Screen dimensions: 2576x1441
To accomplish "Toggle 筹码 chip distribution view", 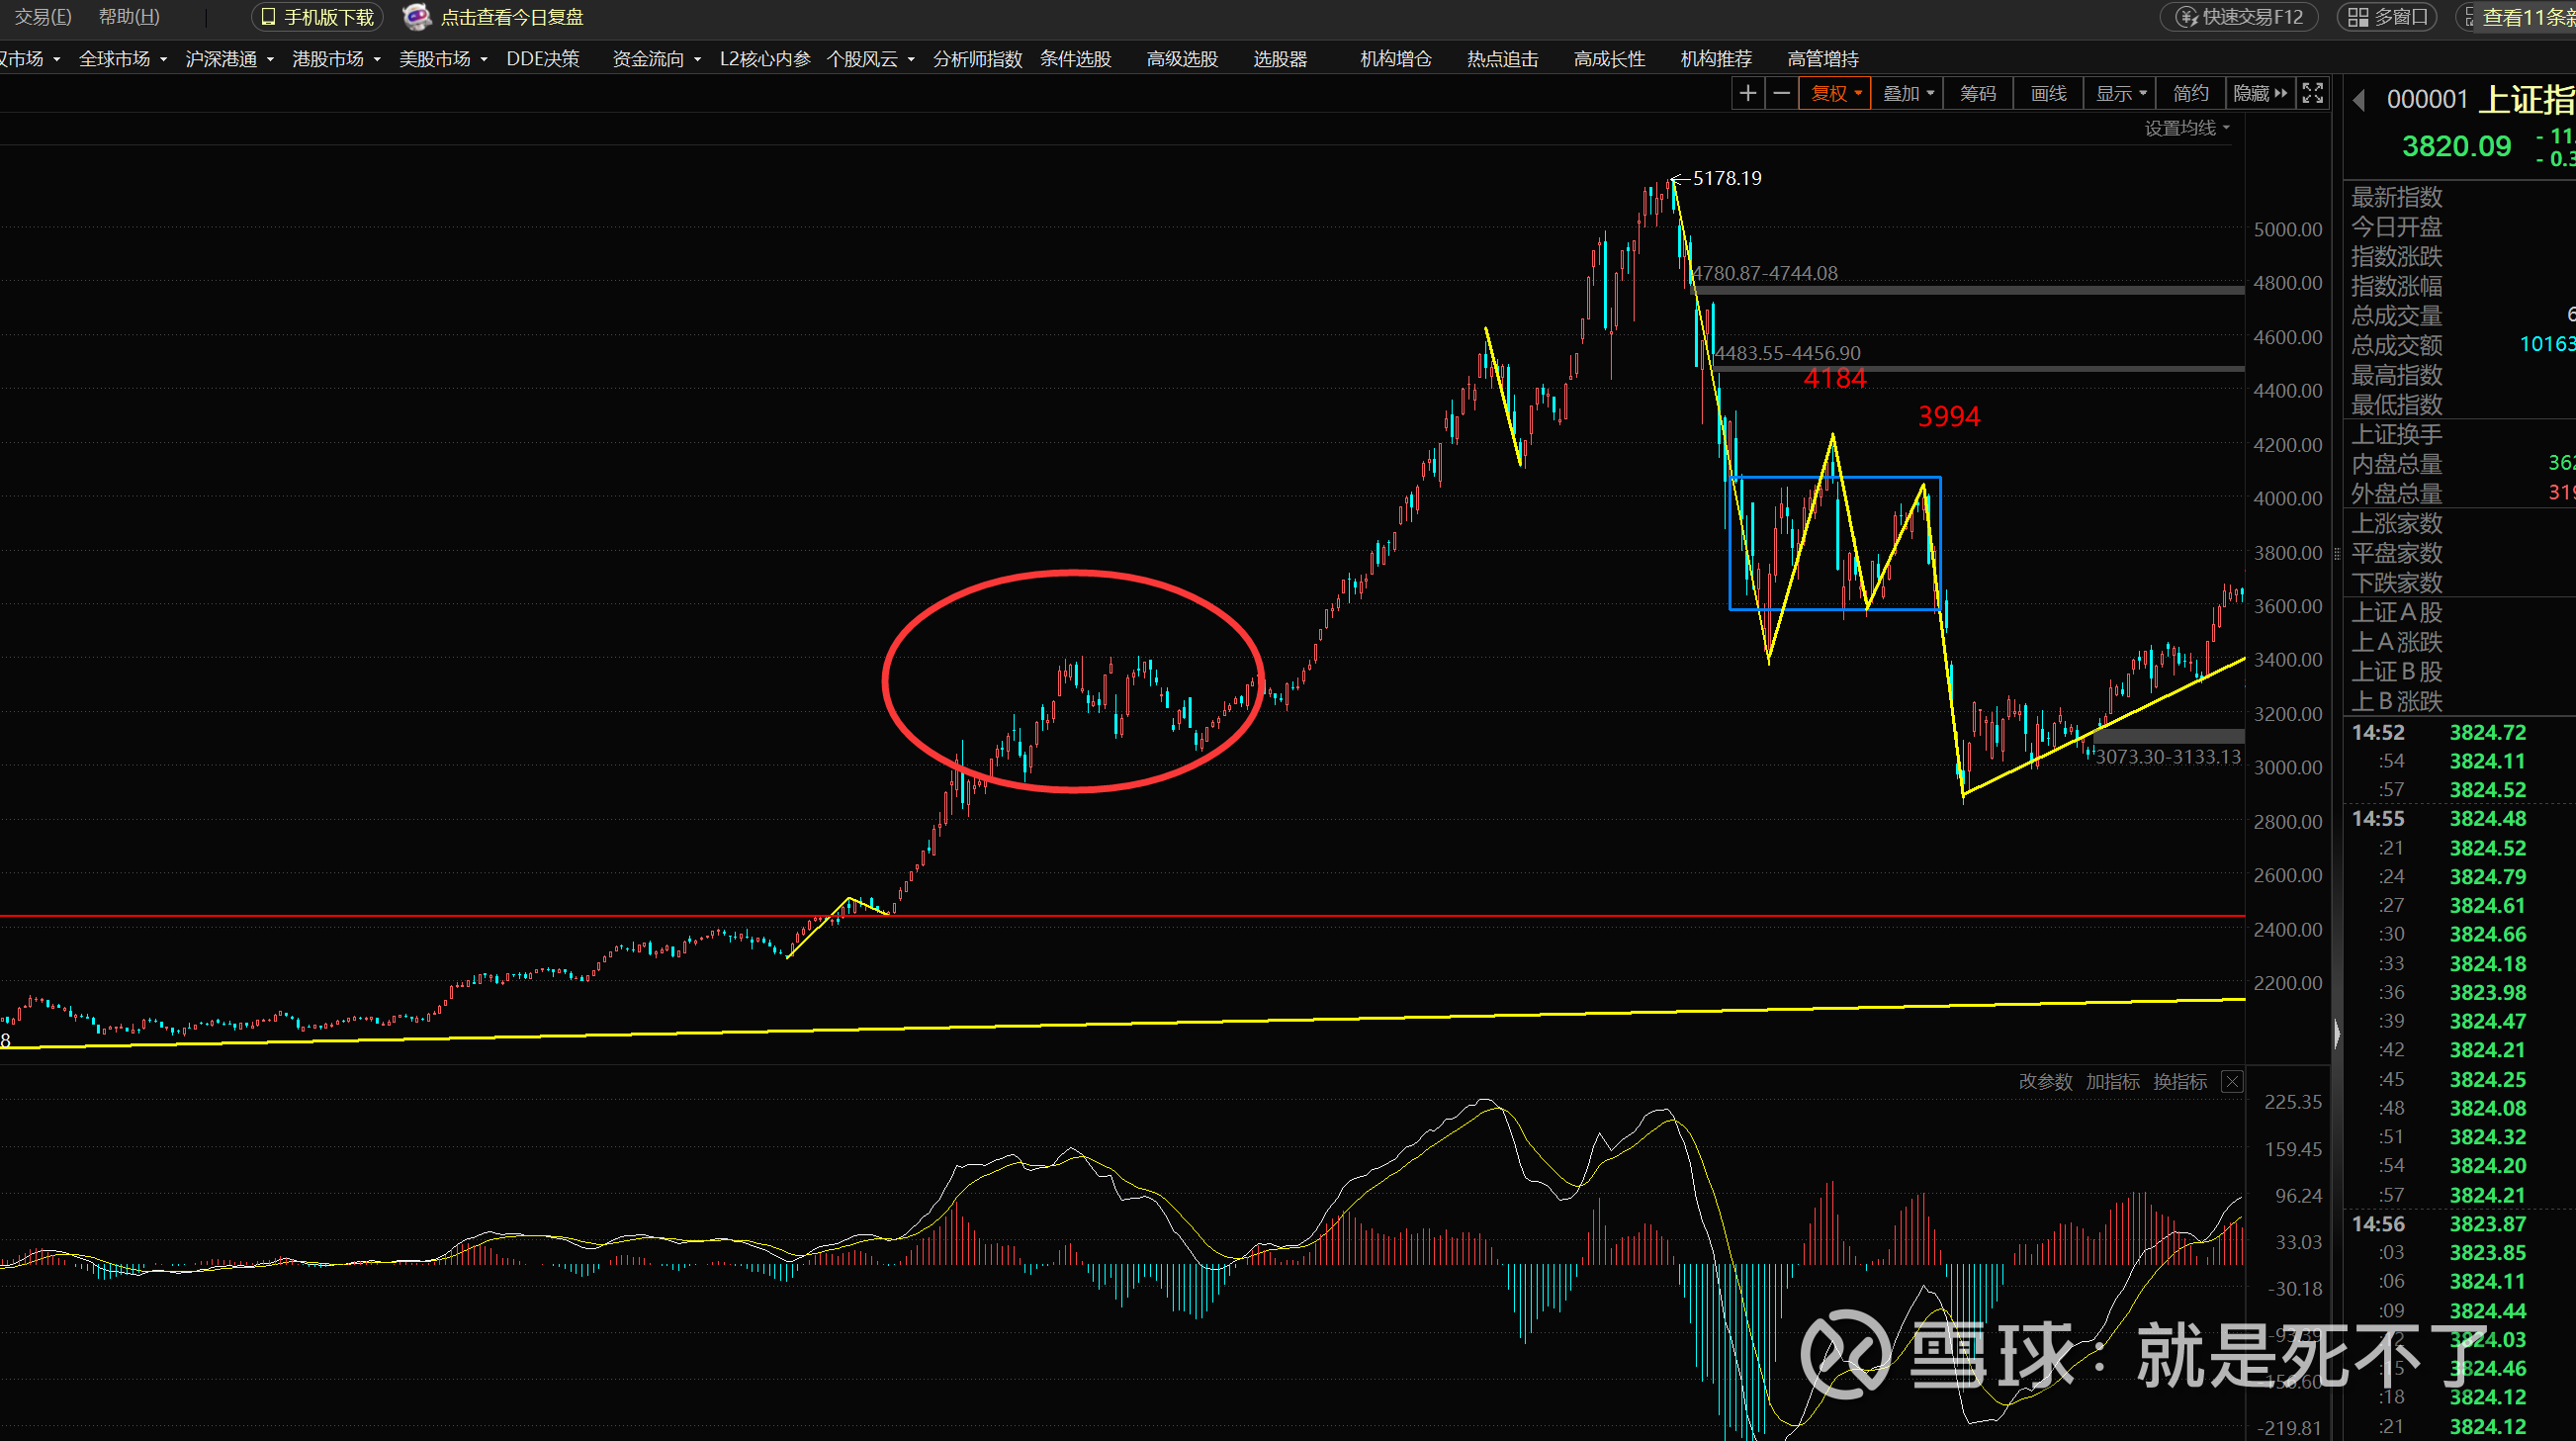I will point(1977,93).
